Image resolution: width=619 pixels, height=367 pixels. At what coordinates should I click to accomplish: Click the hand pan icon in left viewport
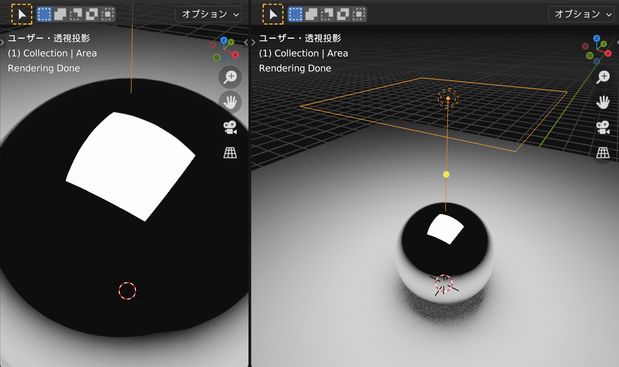230,102
